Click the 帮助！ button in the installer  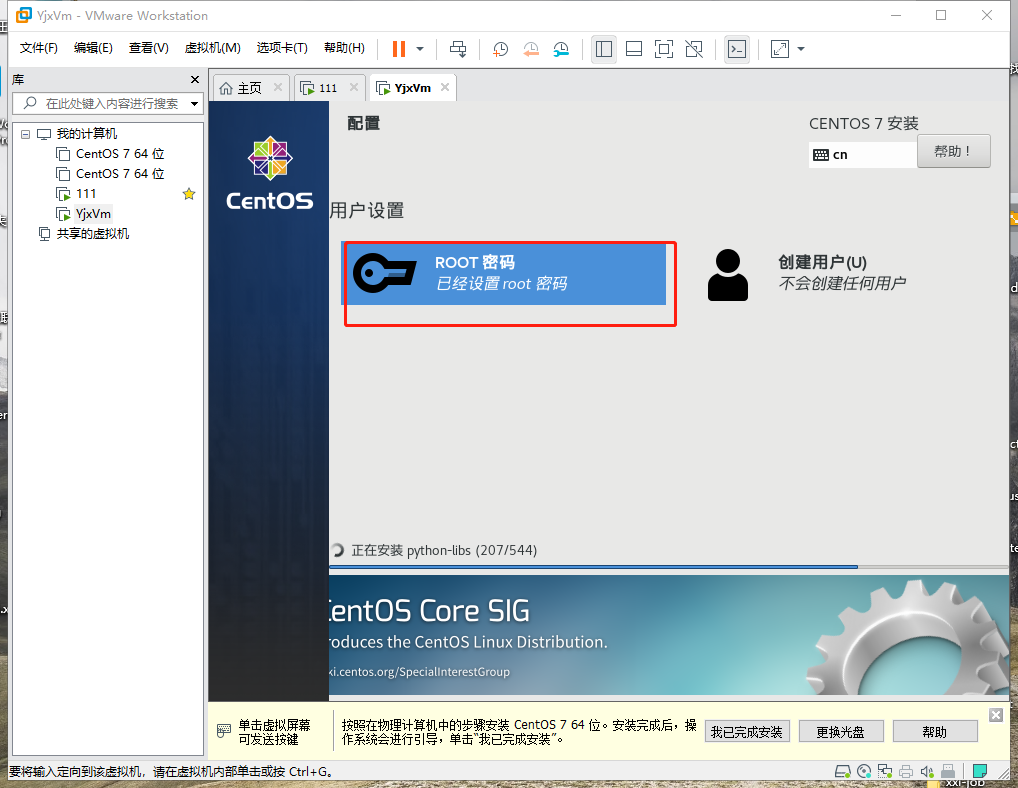pos(953,151)
